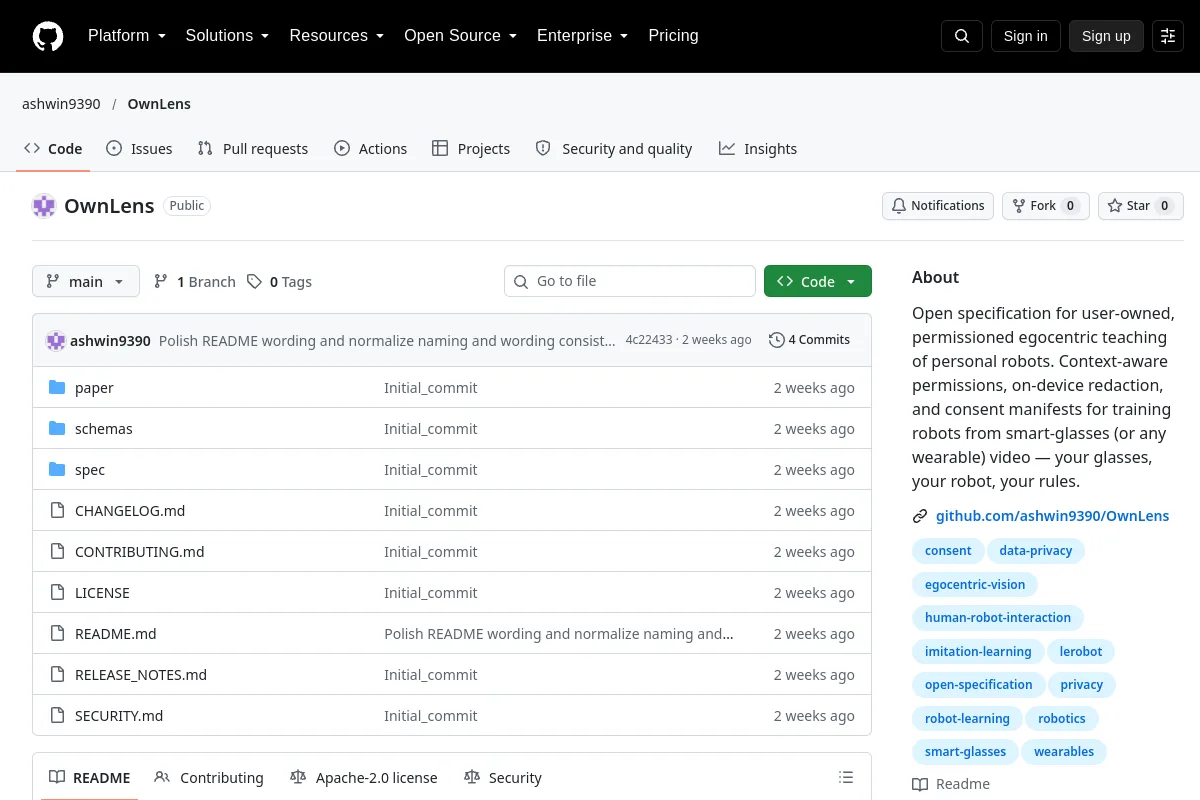This screenshot has width=1200, height=800.
Task: Expand the green Code dropdown button
Action: click(818, 281)
